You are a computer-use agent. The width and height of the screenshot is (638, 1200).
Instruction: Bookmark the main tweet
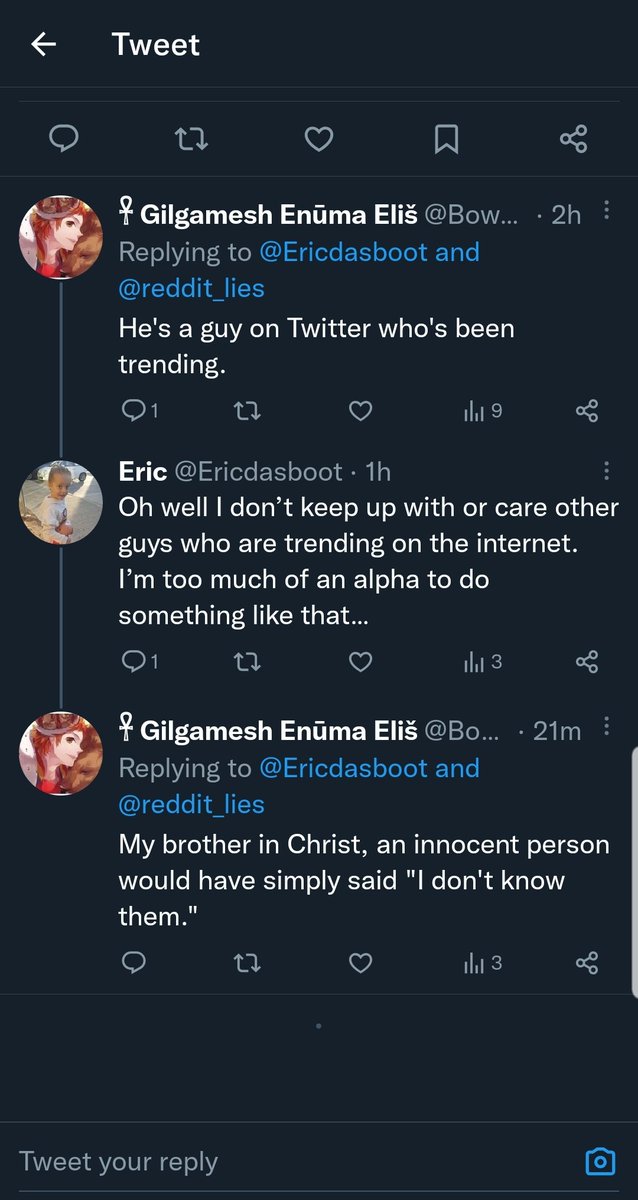(446, 139)
